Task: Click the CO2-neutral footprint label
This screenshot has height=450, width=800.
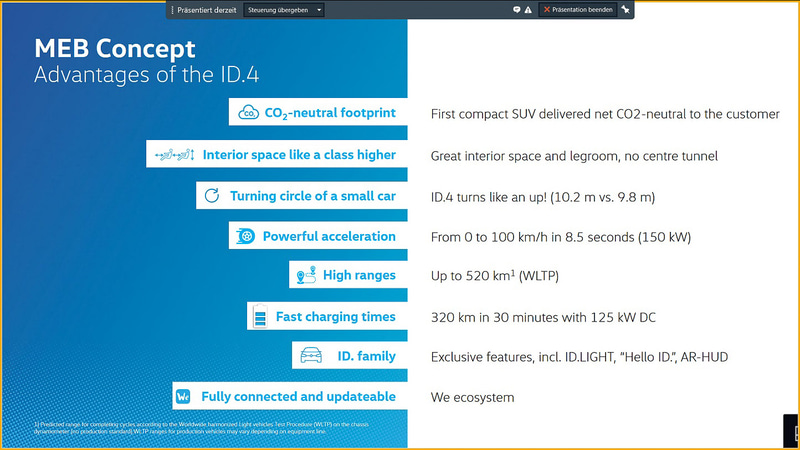Action: click(x=330, y=113)
